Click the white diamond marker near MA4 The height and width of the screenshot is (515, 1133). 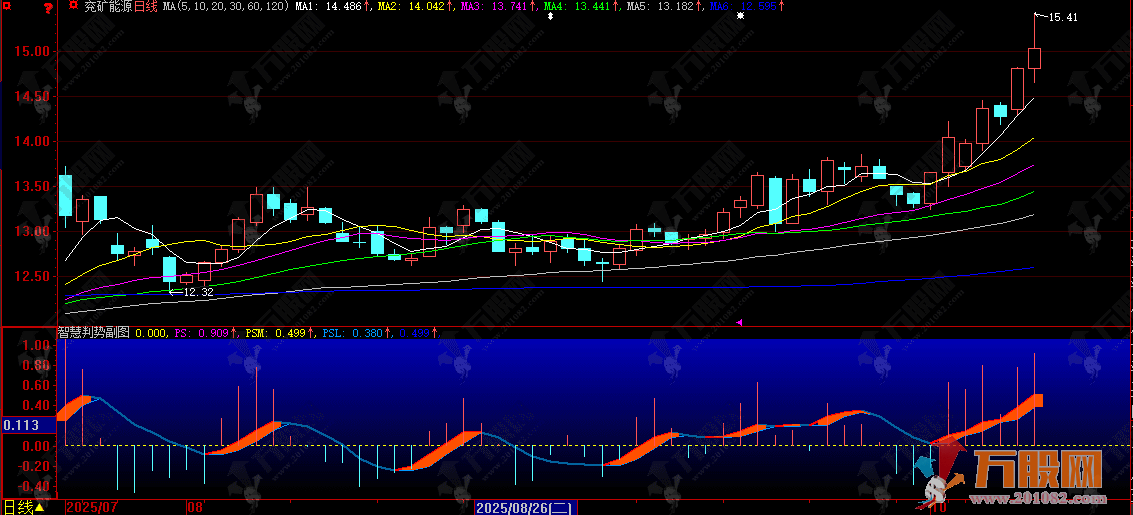(x=548, y=17)
